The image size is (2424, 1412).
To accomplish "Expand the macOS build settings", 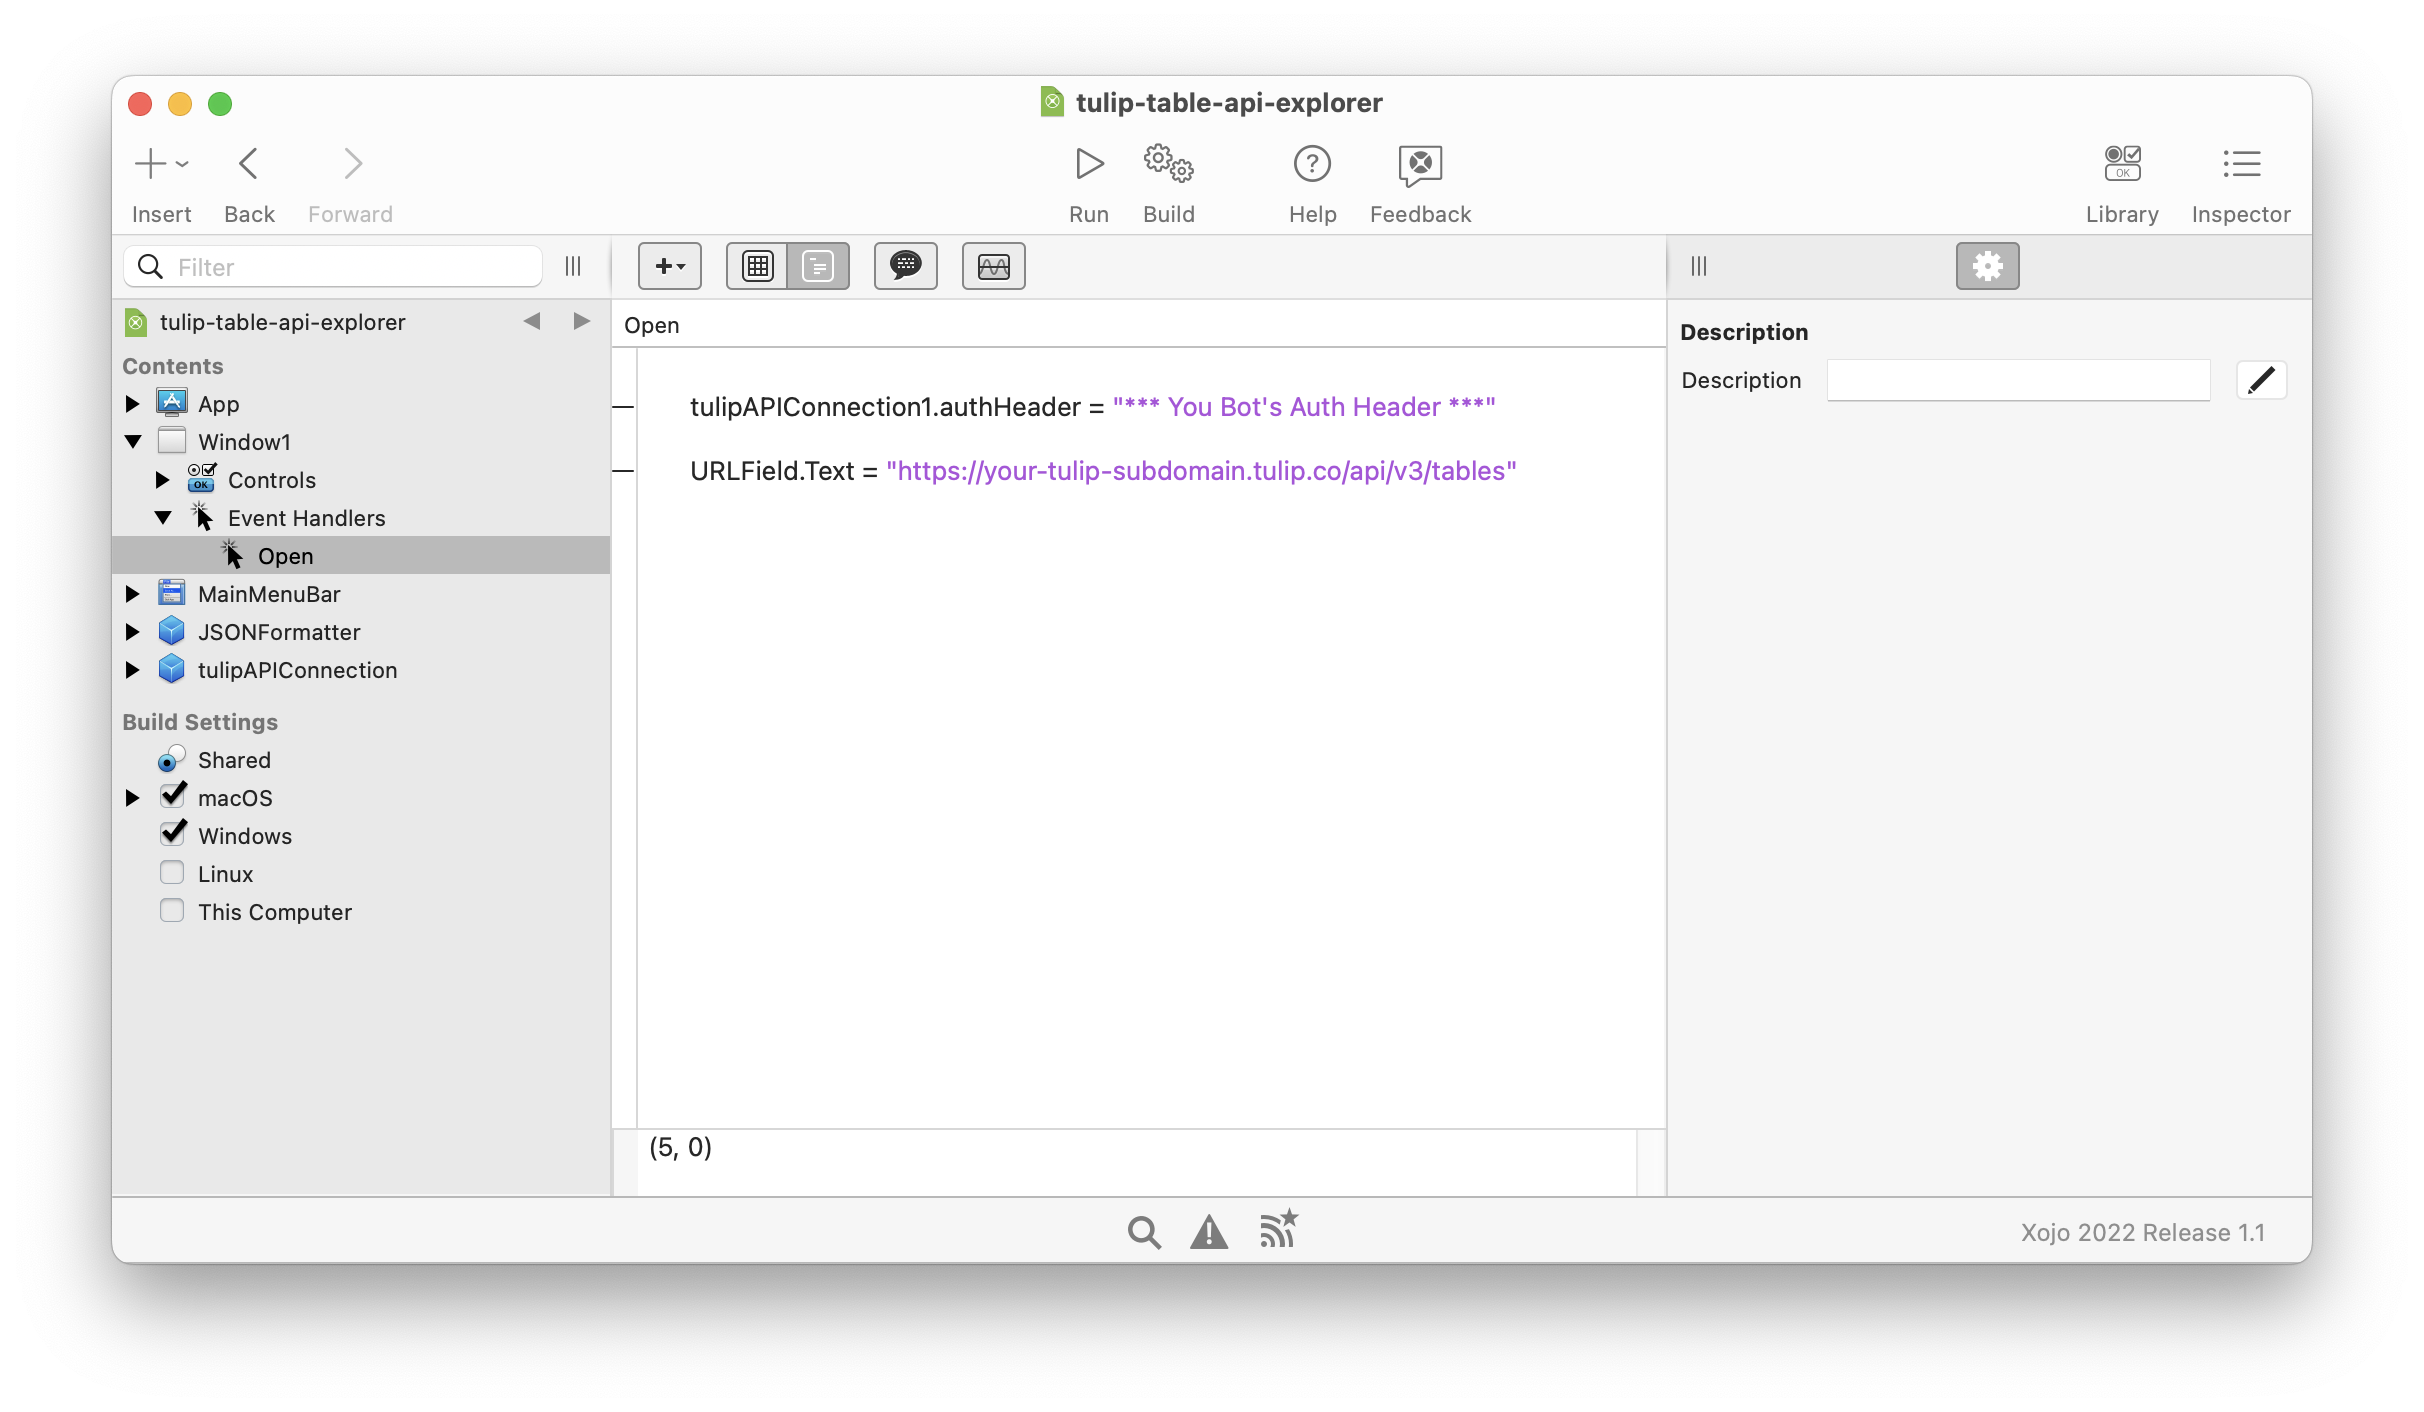I will click(x=132, y=798).
